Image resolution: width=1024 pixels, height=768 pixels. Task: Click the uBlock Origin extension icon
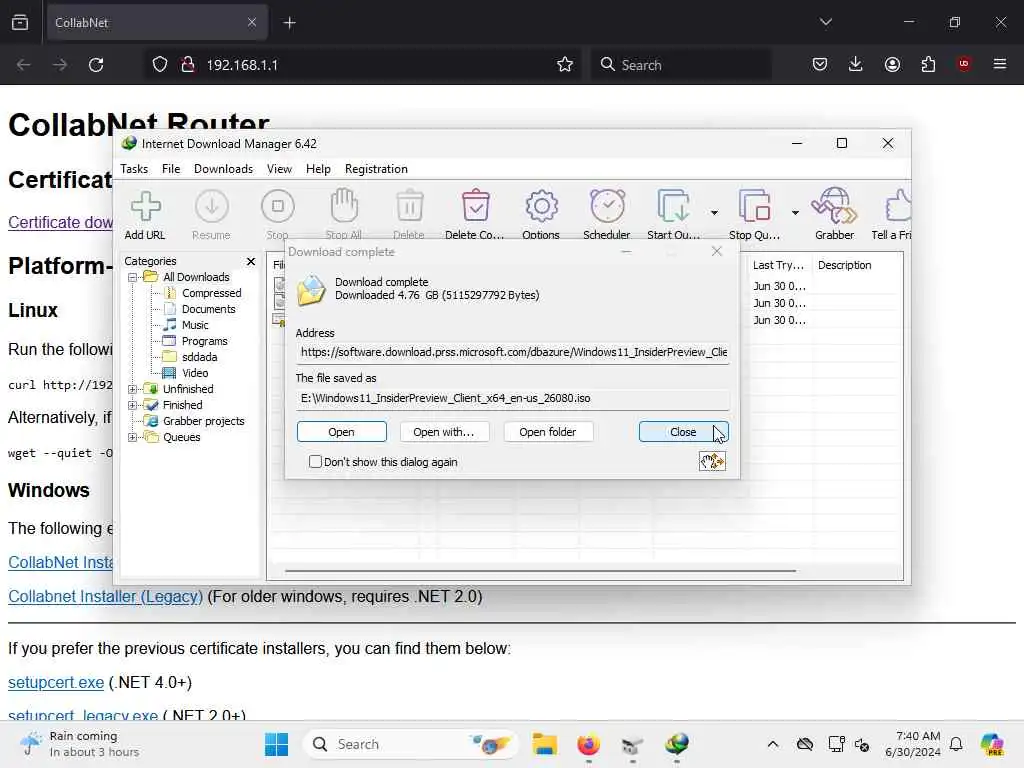(964, 64)
